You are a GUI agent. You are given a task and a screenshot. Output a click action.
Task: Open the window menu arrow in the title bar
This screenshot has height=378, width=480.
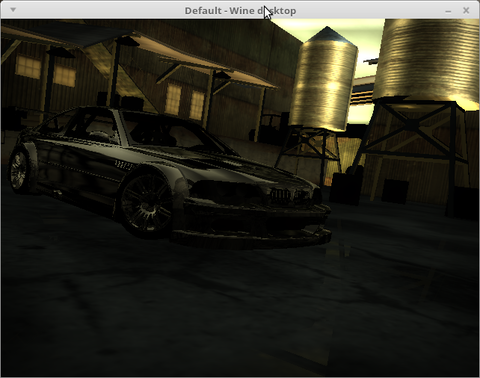click(13, 10)
